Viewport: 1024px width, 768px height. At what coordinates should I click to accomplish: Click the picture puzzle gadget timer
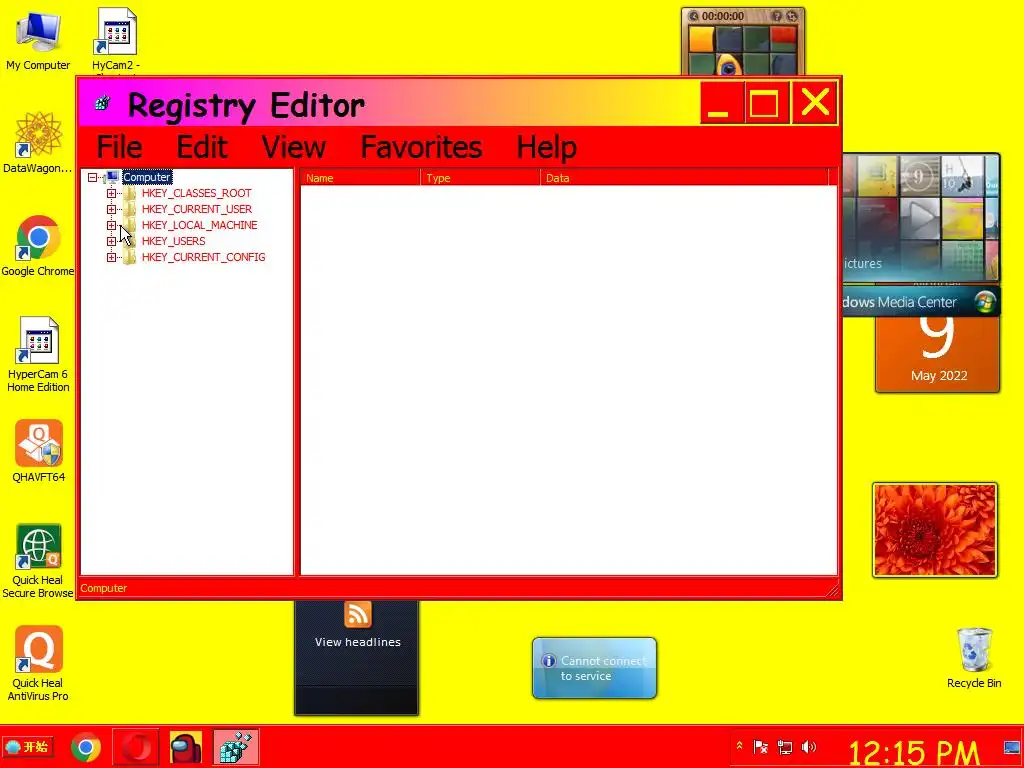722,16
